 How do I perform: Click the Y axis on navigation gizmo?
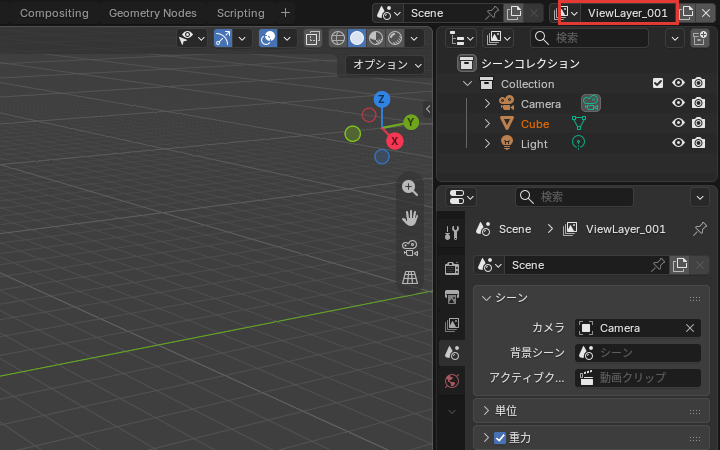411,122
